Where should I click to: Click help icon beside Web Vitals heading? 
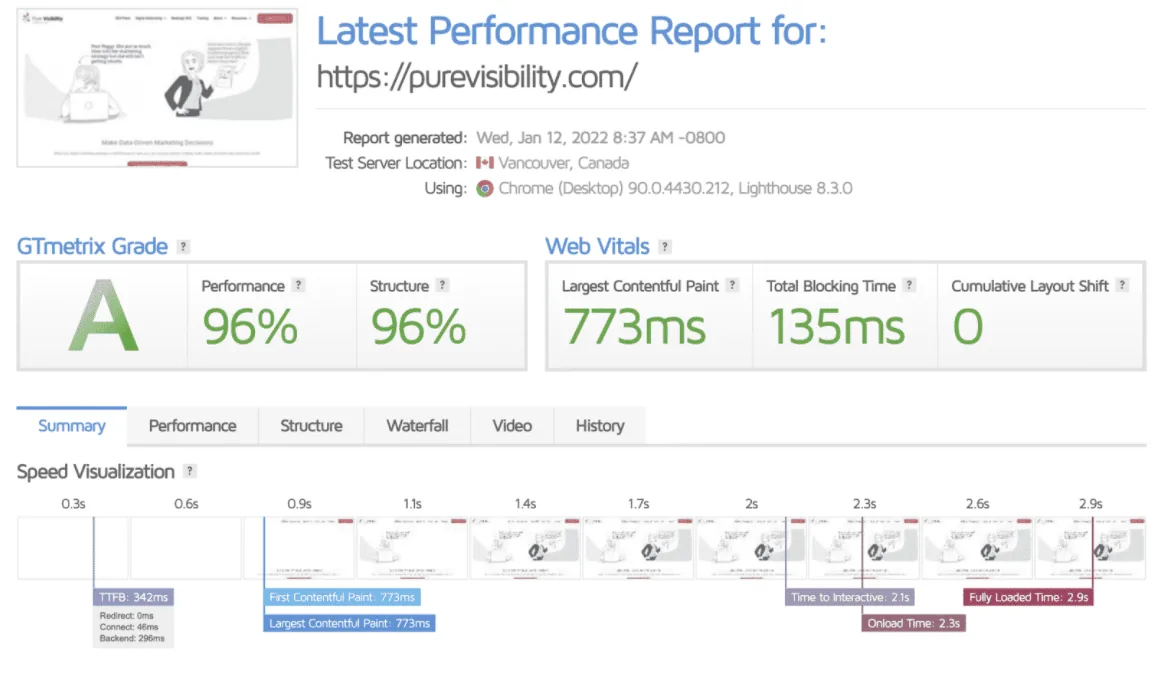coord(665,247)
